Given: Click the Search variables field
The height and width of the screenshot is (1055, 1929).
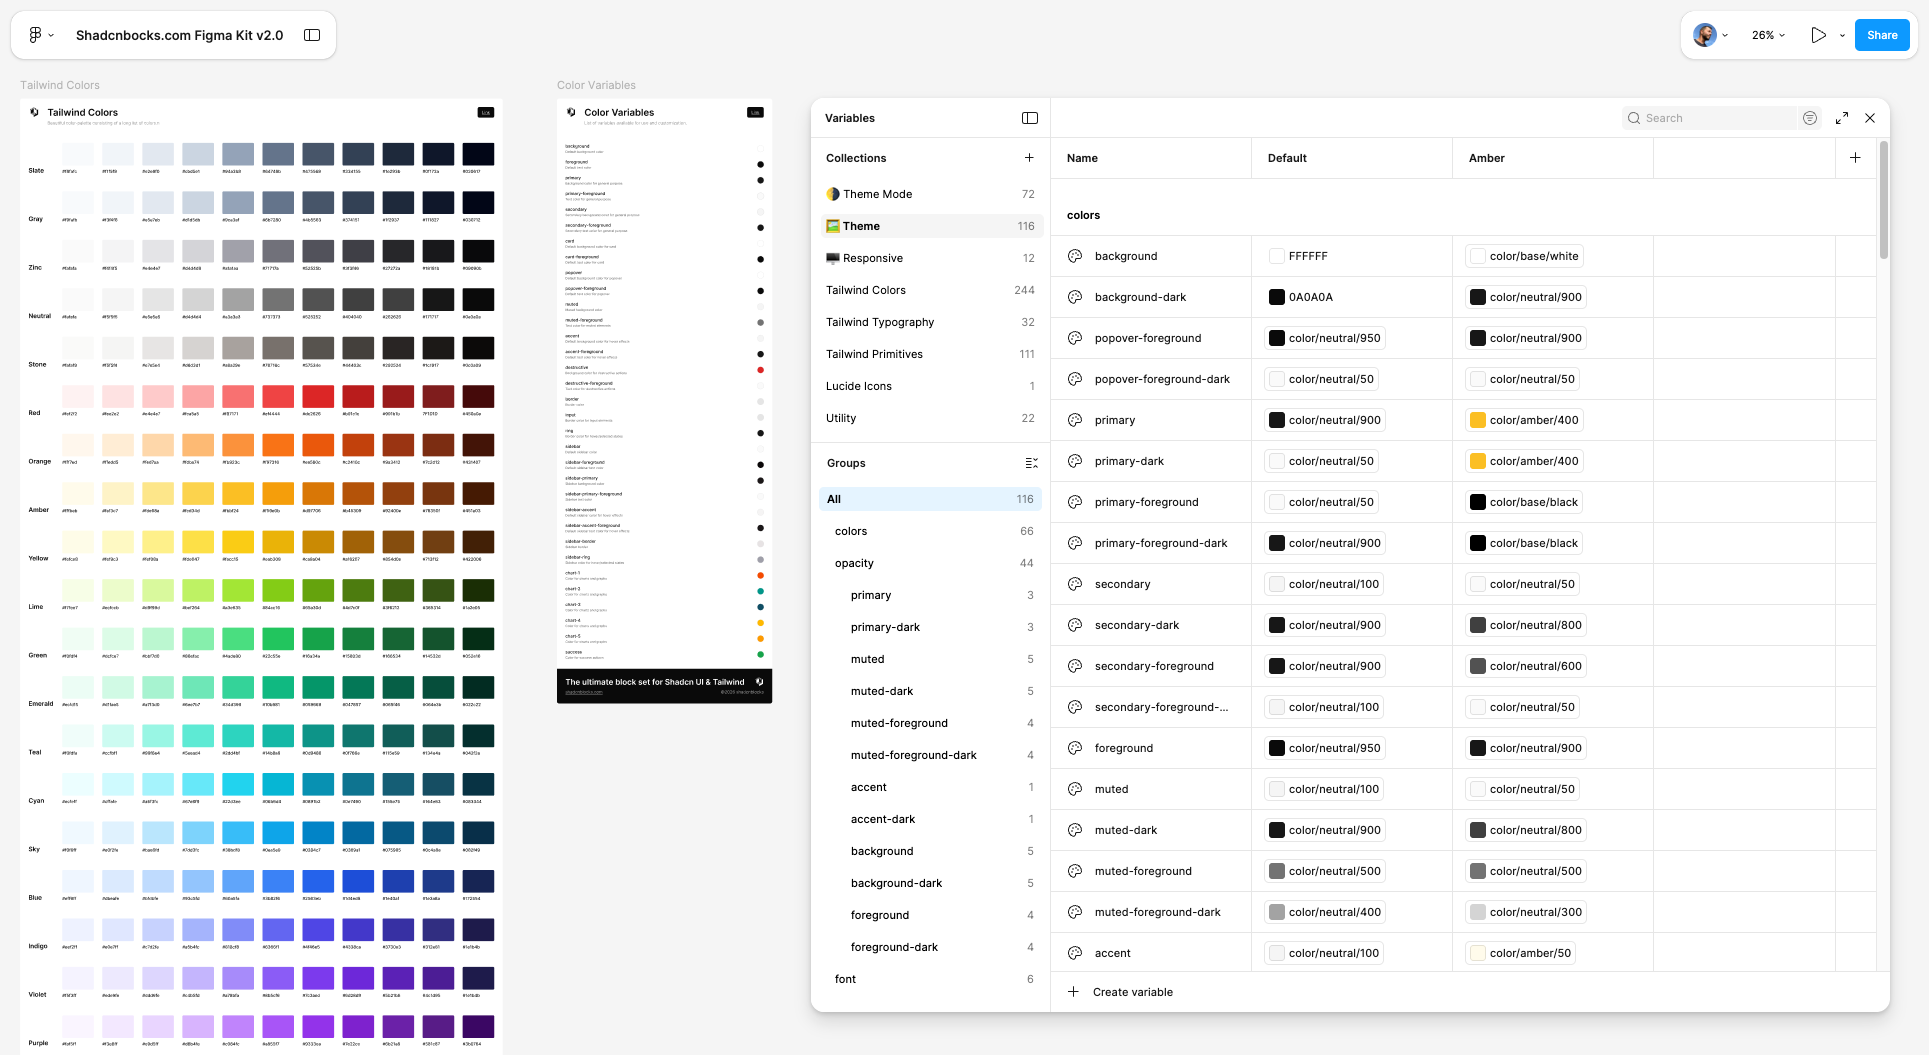Looking at the screenshot, I should pyautogui.click(x=1709, y=118).
